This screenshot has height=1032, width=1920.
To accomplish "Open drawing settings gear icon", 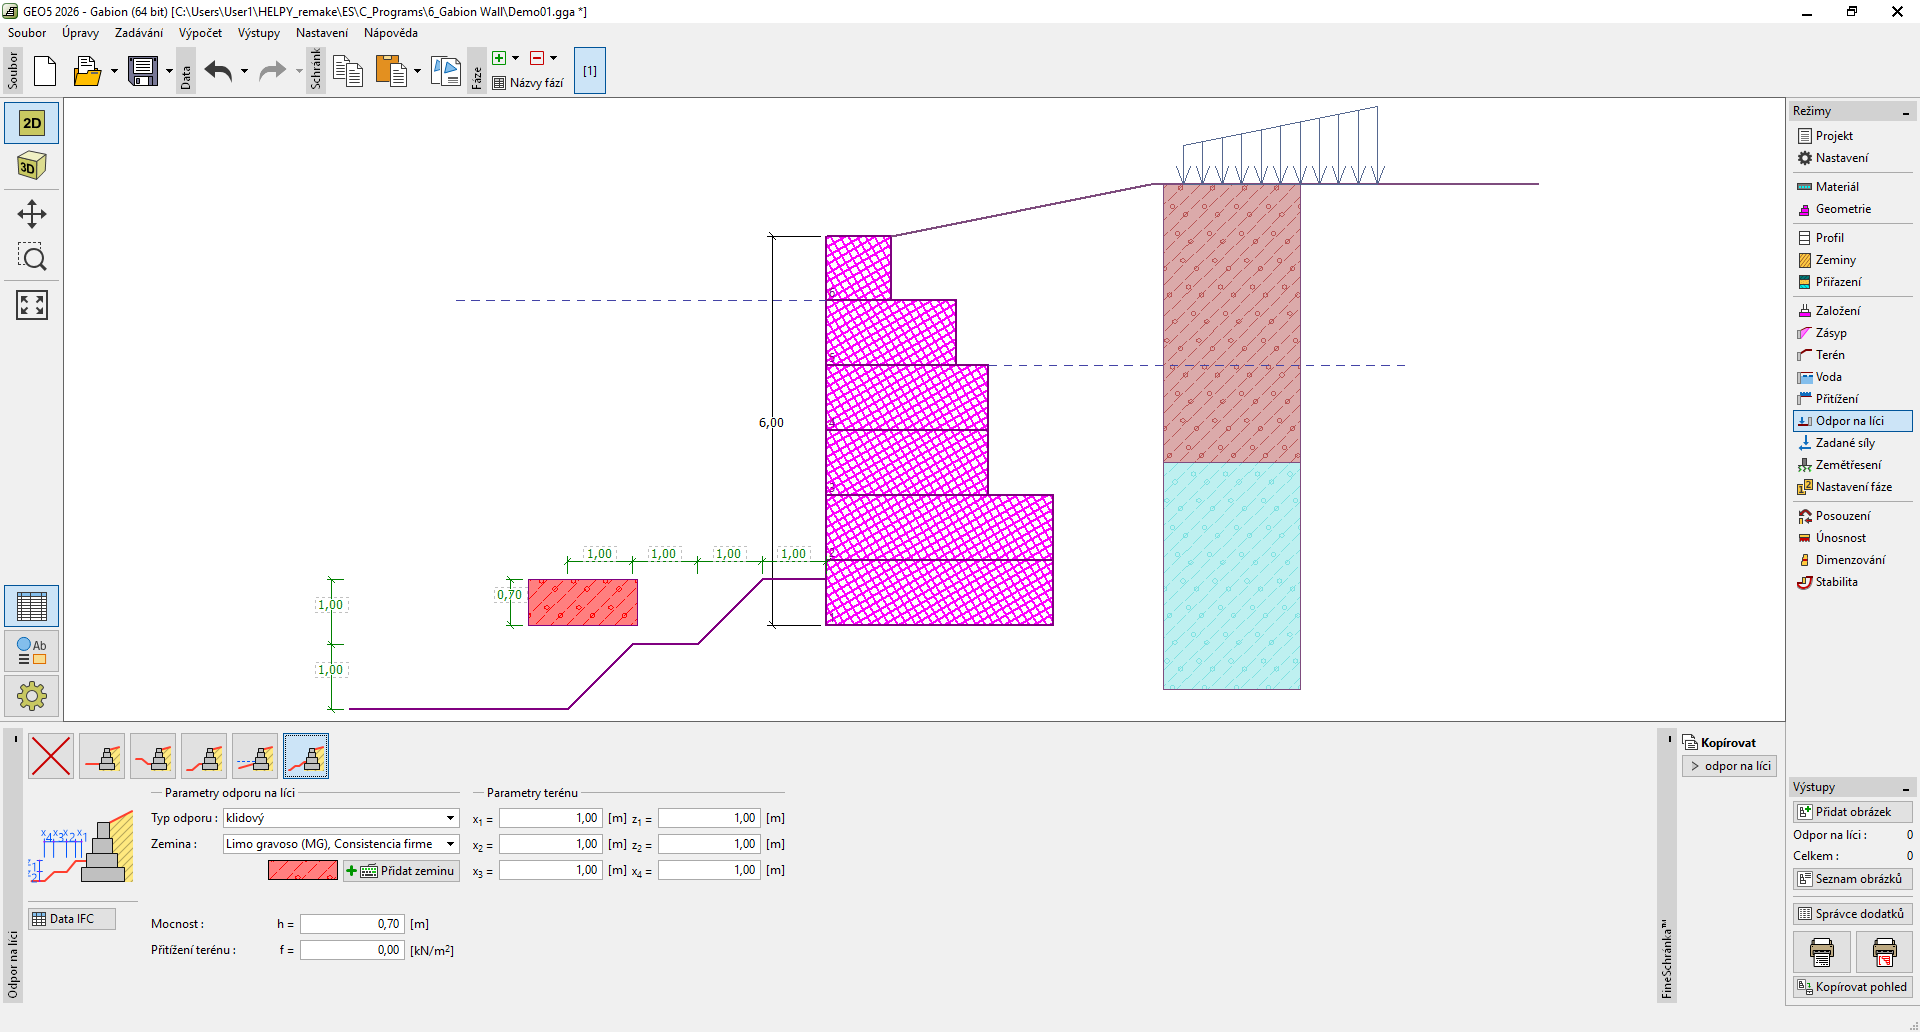I will point(32,696).
